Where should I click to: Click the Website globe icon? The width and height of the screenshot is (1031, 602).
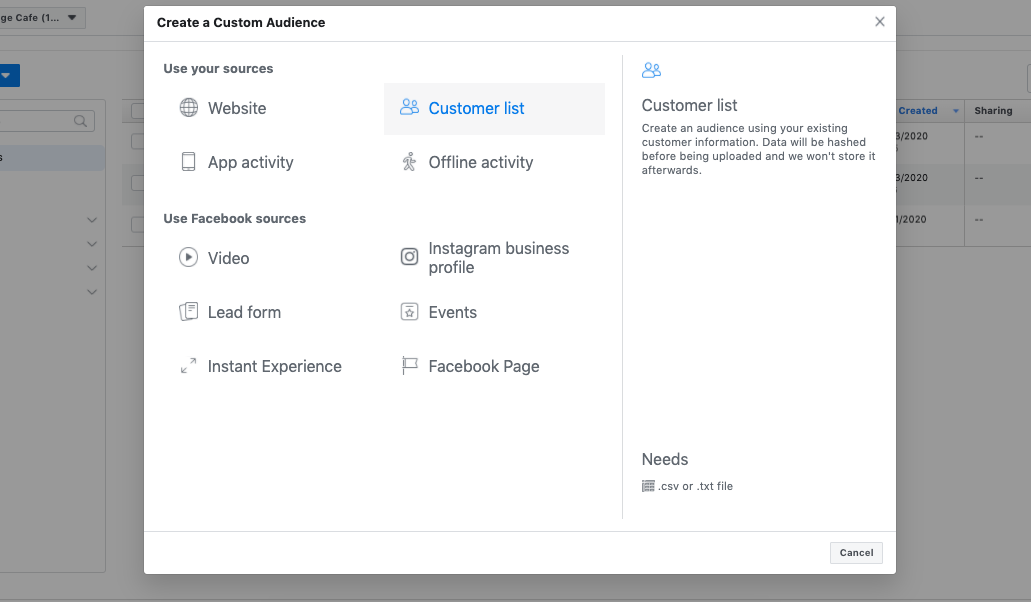point(189,108)
